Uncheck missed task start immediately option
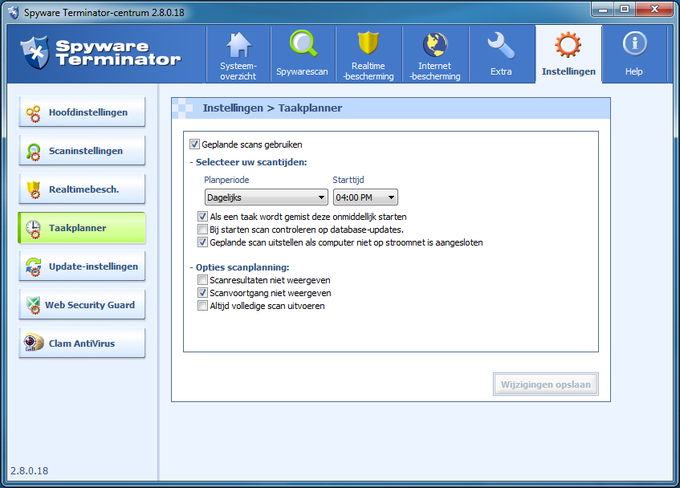Image resolution: width=680 pixels, height=488 pixels. coord(203,216)
